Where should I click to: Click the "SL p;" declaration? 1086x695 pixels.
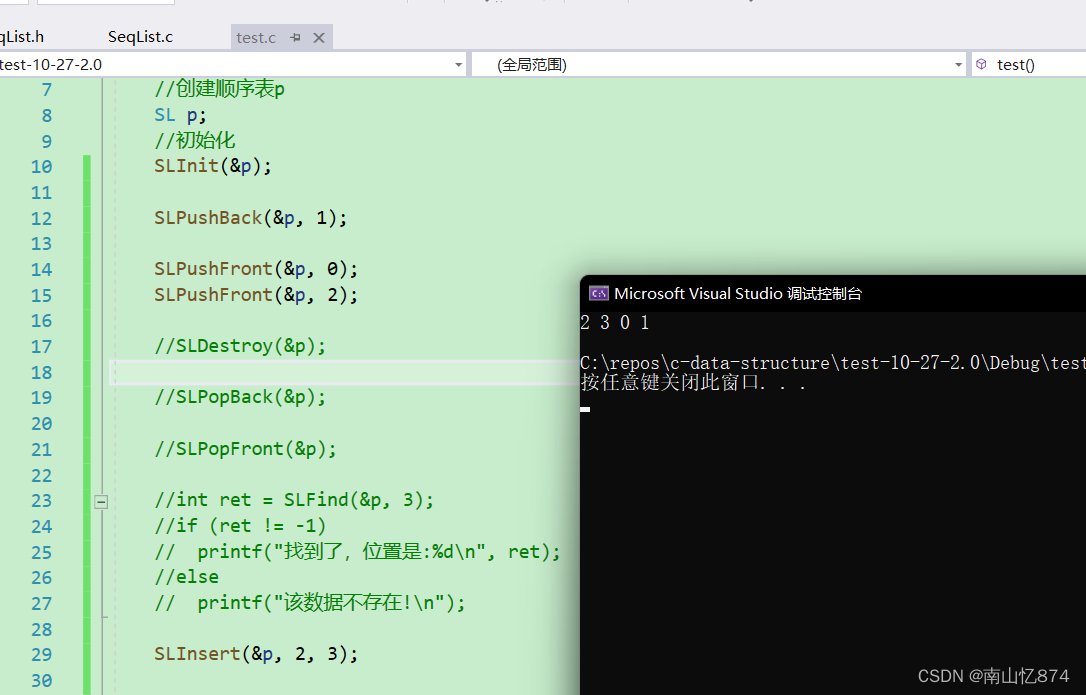180,115
